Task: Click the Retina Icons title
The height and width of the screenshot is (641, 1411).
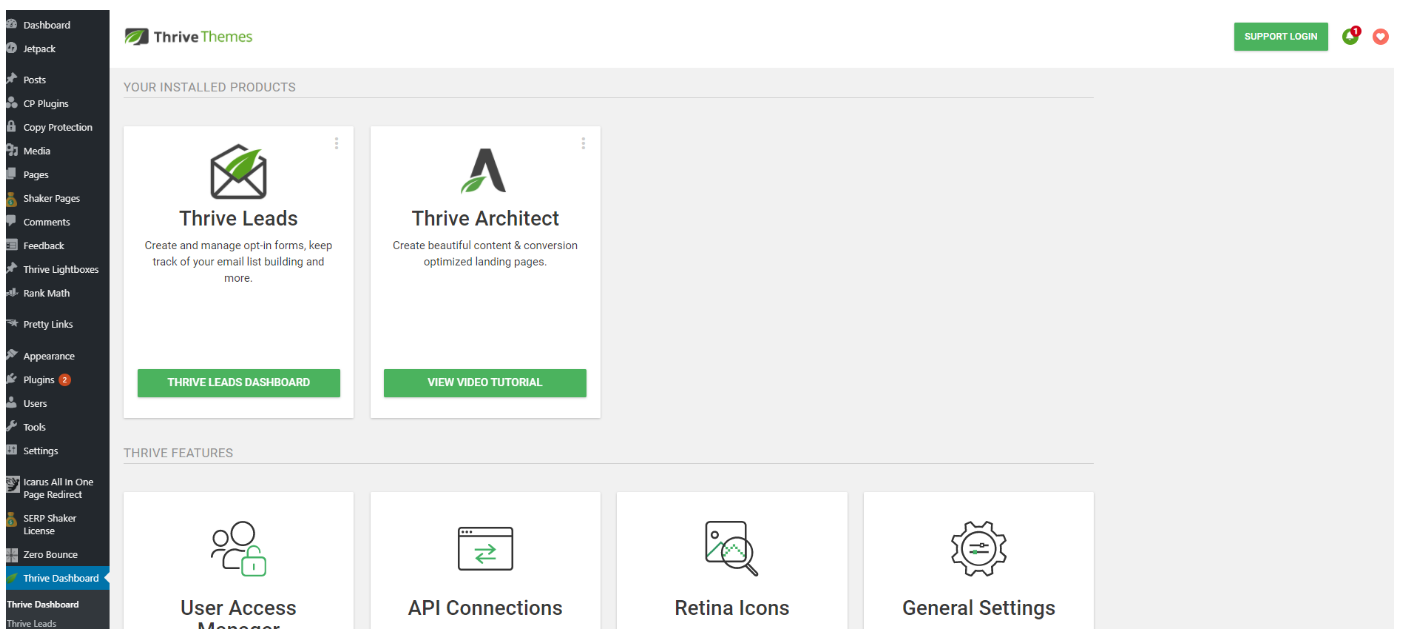Action: click(732, 608)
